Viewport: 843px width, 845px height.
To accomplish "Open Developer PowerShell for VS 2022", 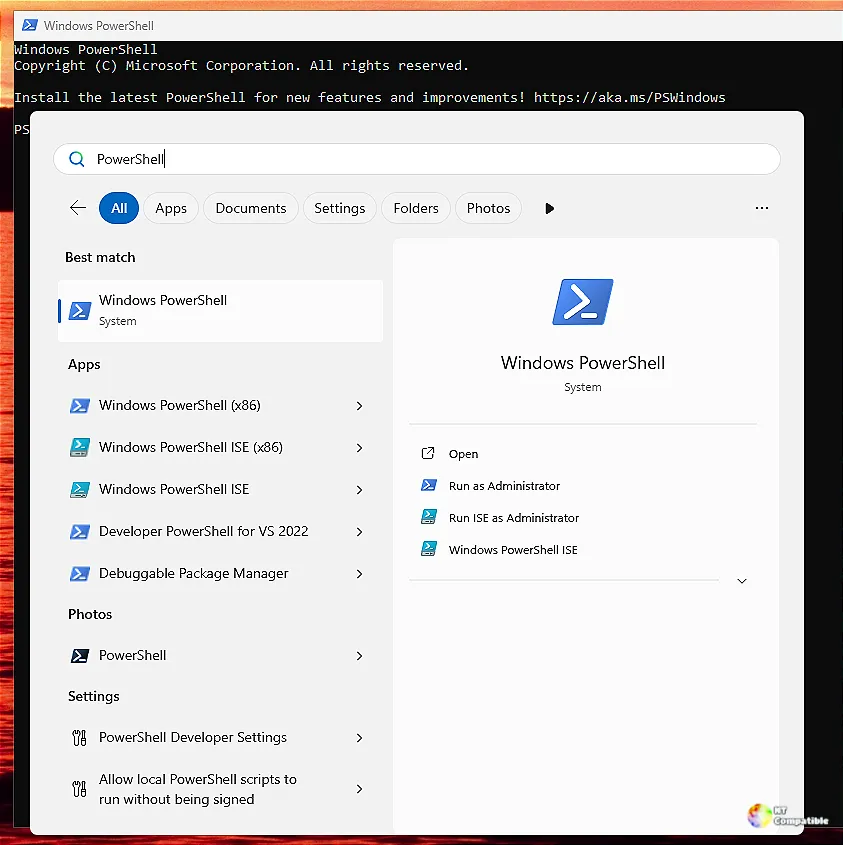I will (220, 532).
